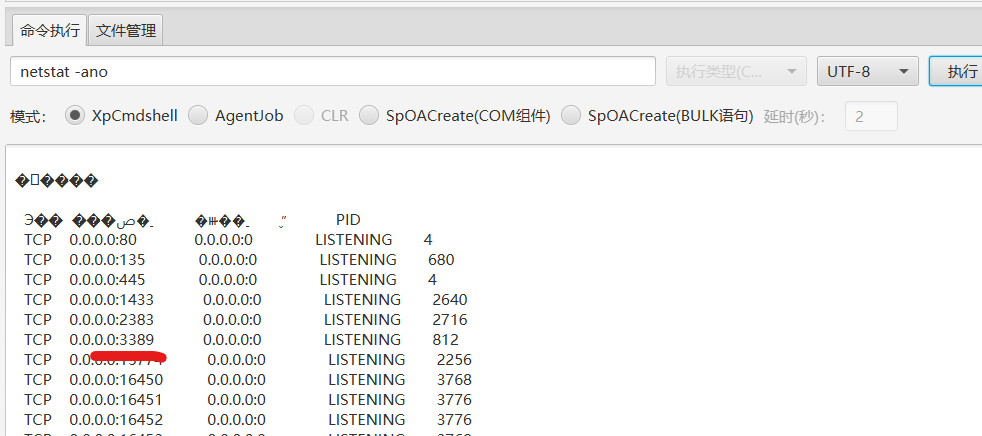Click the 0.0.0.0:1433 listening row
The image size is (982, 436).
110,300
